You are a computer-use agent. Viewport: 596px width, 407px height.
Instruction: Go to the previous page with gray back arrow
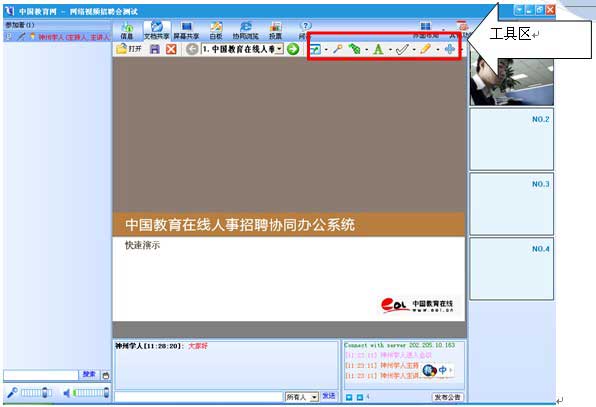click(x=192, y=49)
